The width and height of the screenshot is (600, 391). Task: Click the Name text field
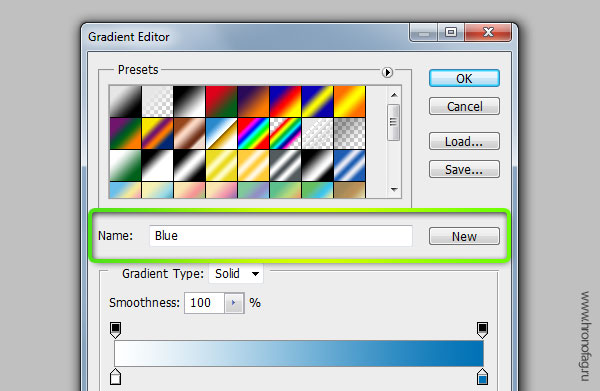(281, 236)
